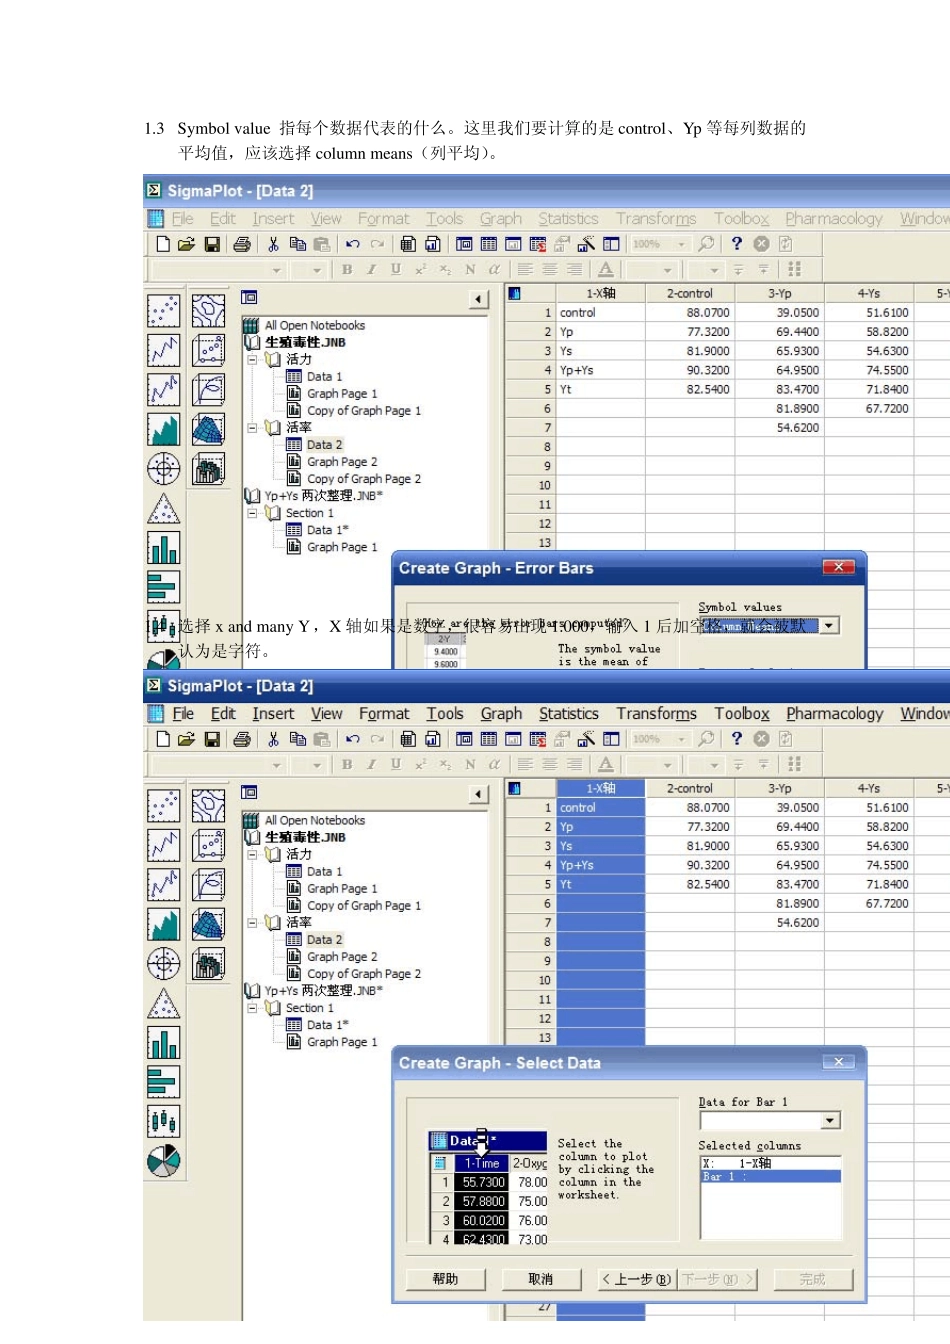Open the Symbol values dropdown in Error Bars dialog
Image resolution: width=950 pixels, height=1344 pixels.
(829, 626)
